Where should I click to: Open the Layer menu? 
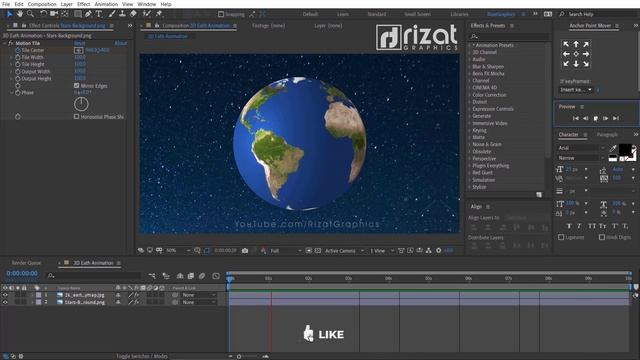click(67, 4)
